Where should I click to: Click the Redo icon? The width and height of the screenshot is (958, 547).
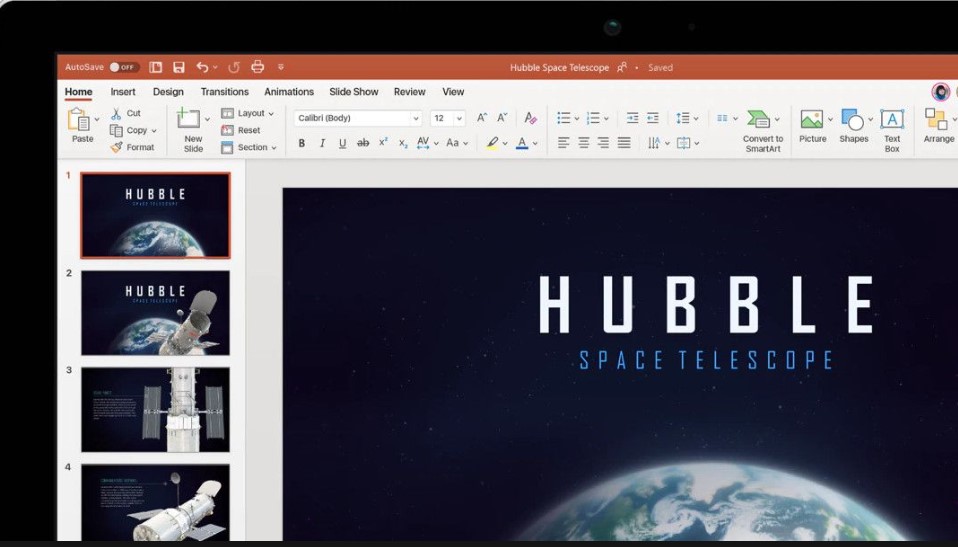point(233,67)
